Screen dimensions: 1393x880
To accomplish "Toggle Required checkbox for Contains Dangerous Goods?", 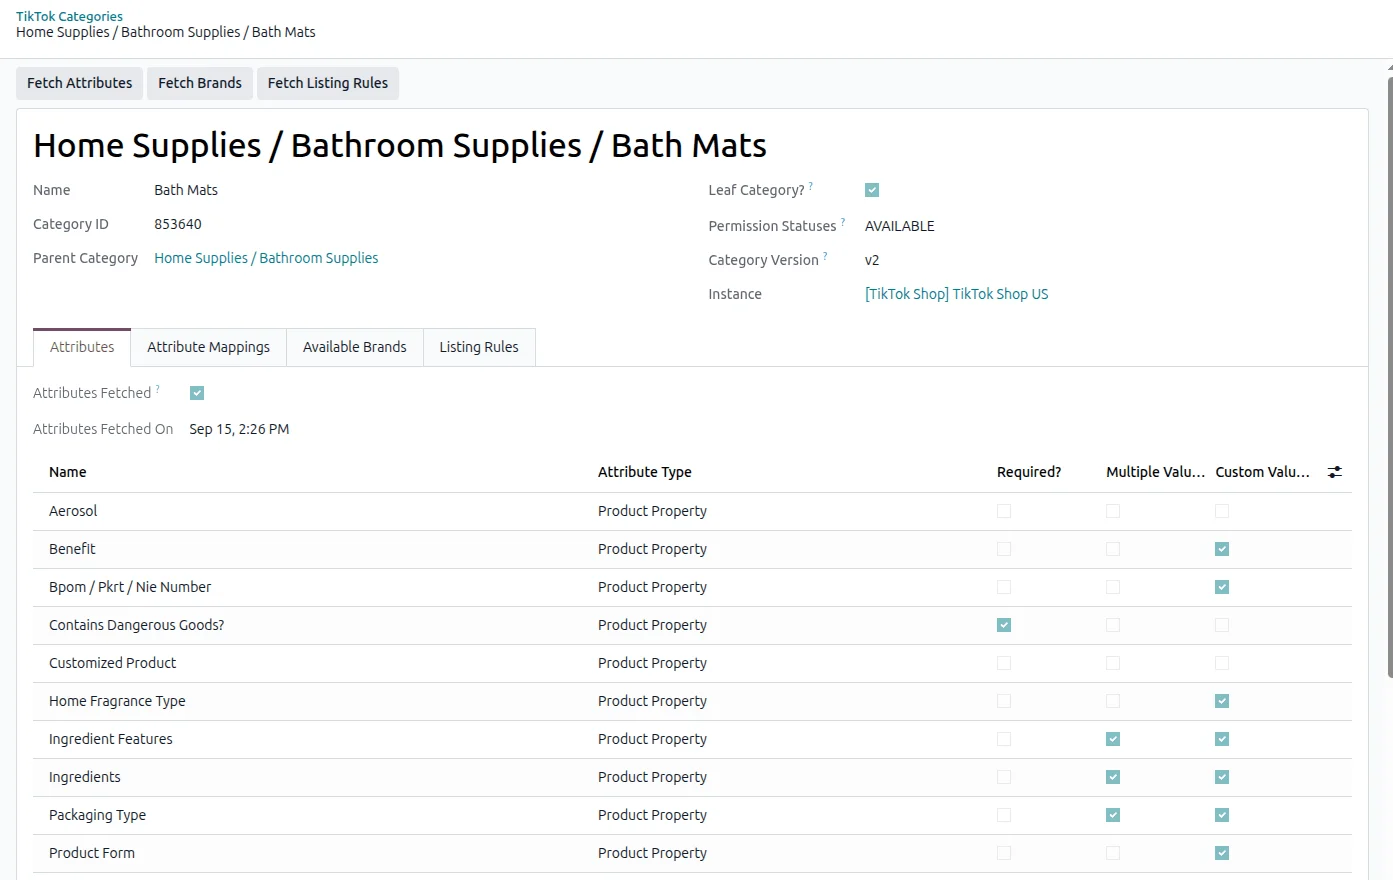I will coord(1004,625).
